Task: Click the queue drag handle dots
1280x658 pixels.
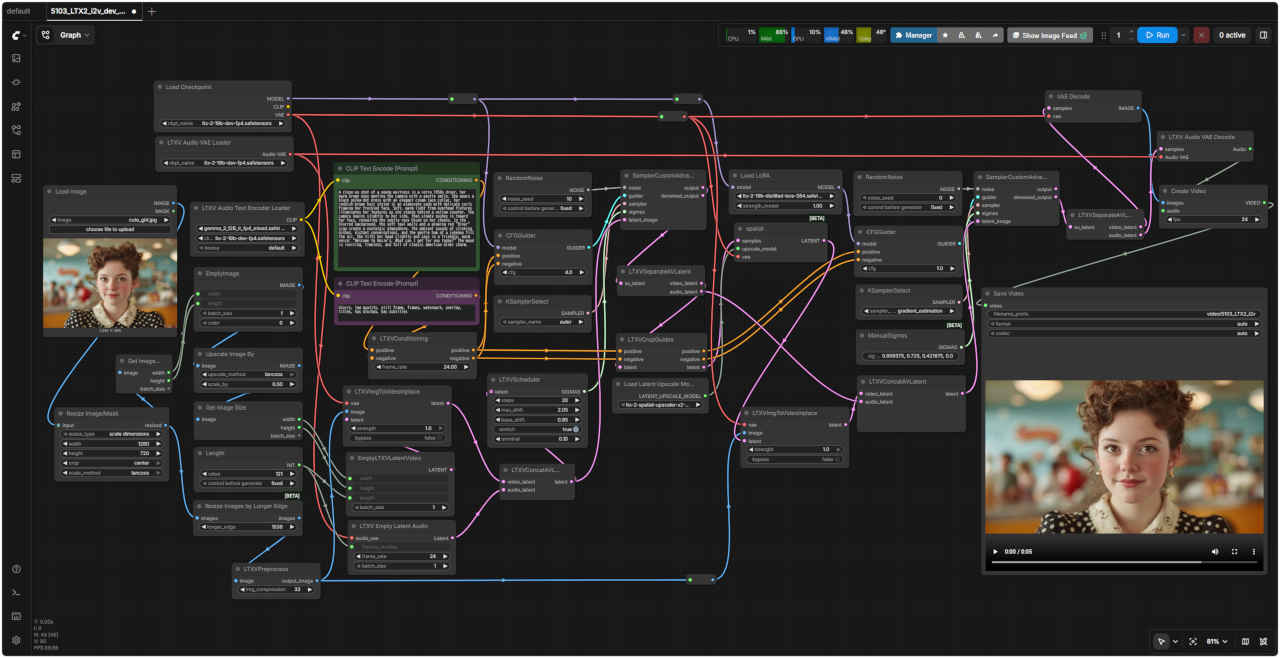Action: (1103, 35)
